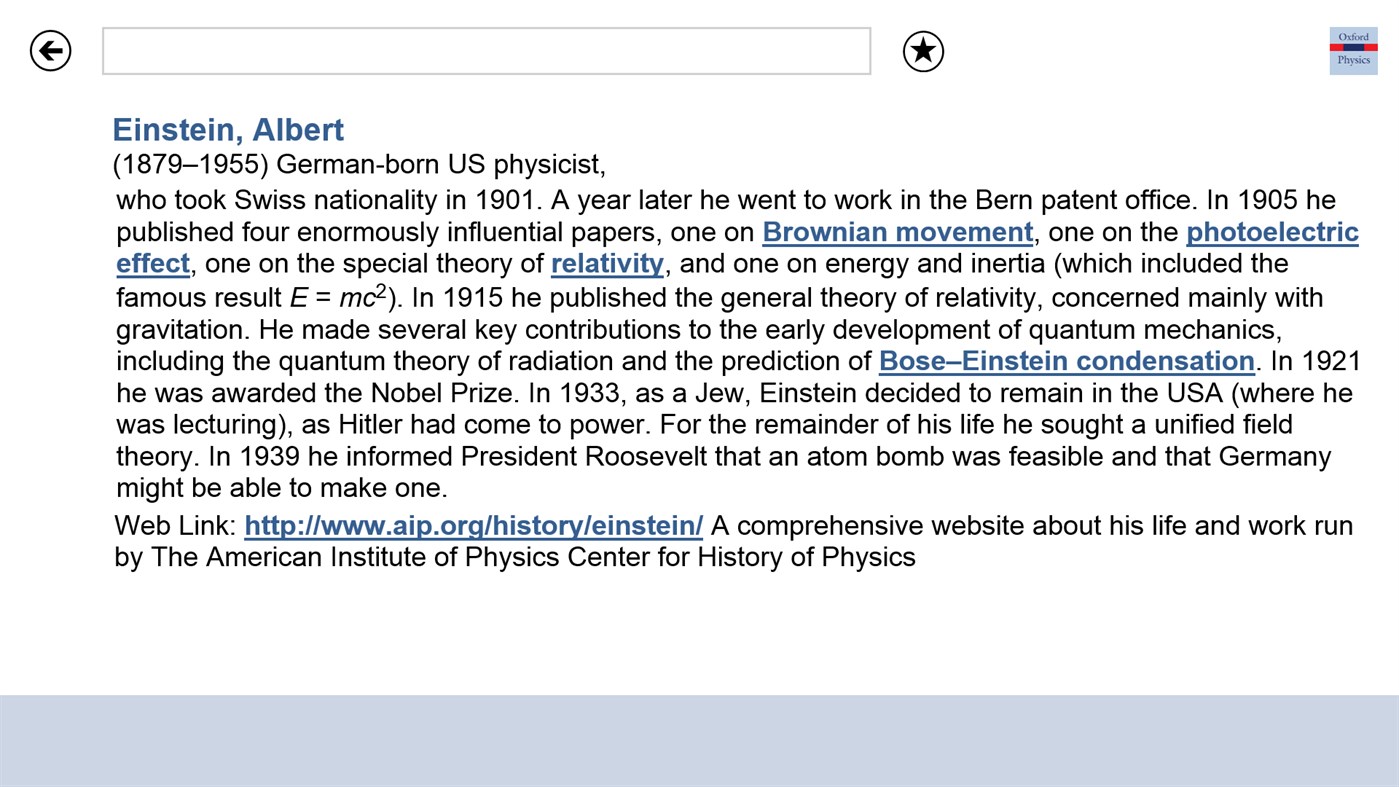Navigate back using the circular arrow icon

coord(49,50)
